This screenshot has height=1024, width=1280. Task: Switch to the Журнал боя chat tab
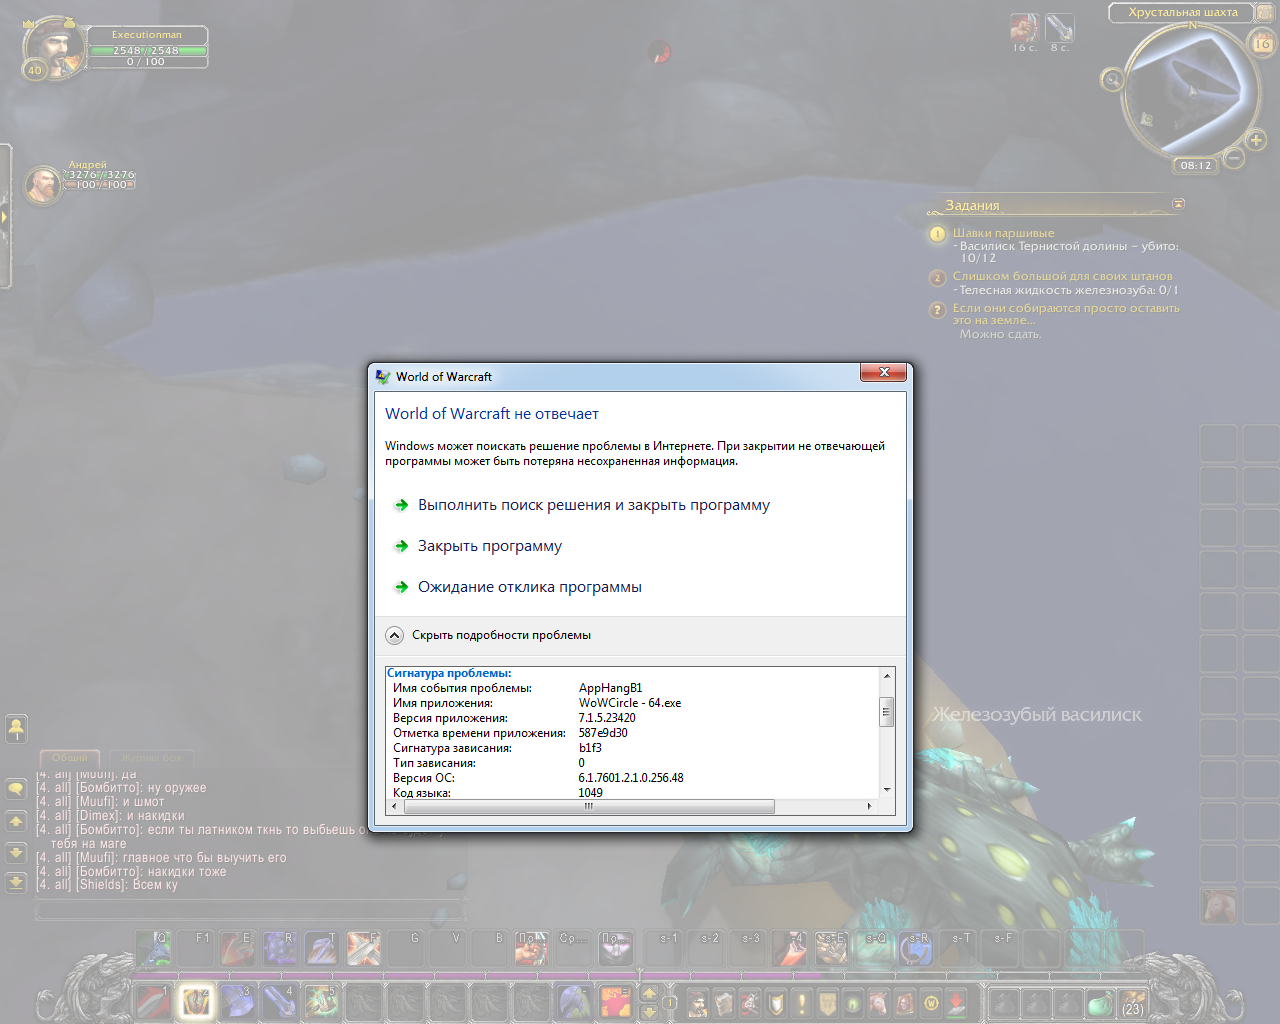[152, 758]
